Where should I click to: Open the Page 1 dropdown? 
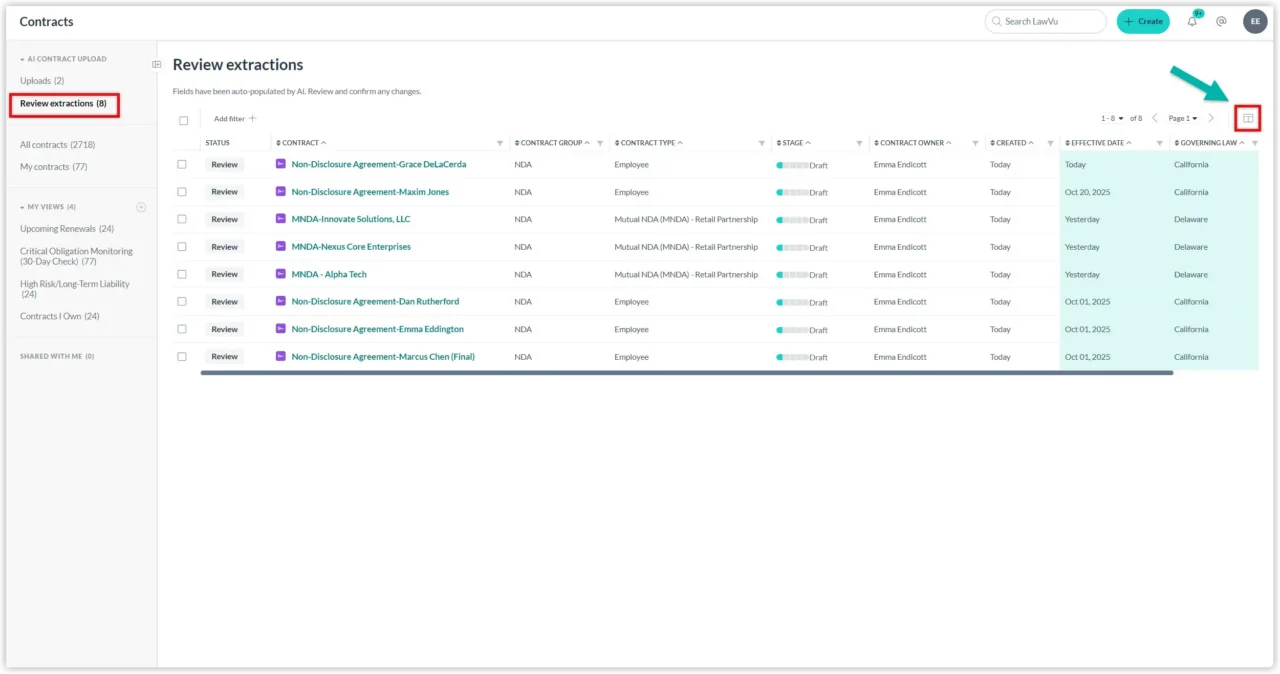click(x=1182, y=118)
